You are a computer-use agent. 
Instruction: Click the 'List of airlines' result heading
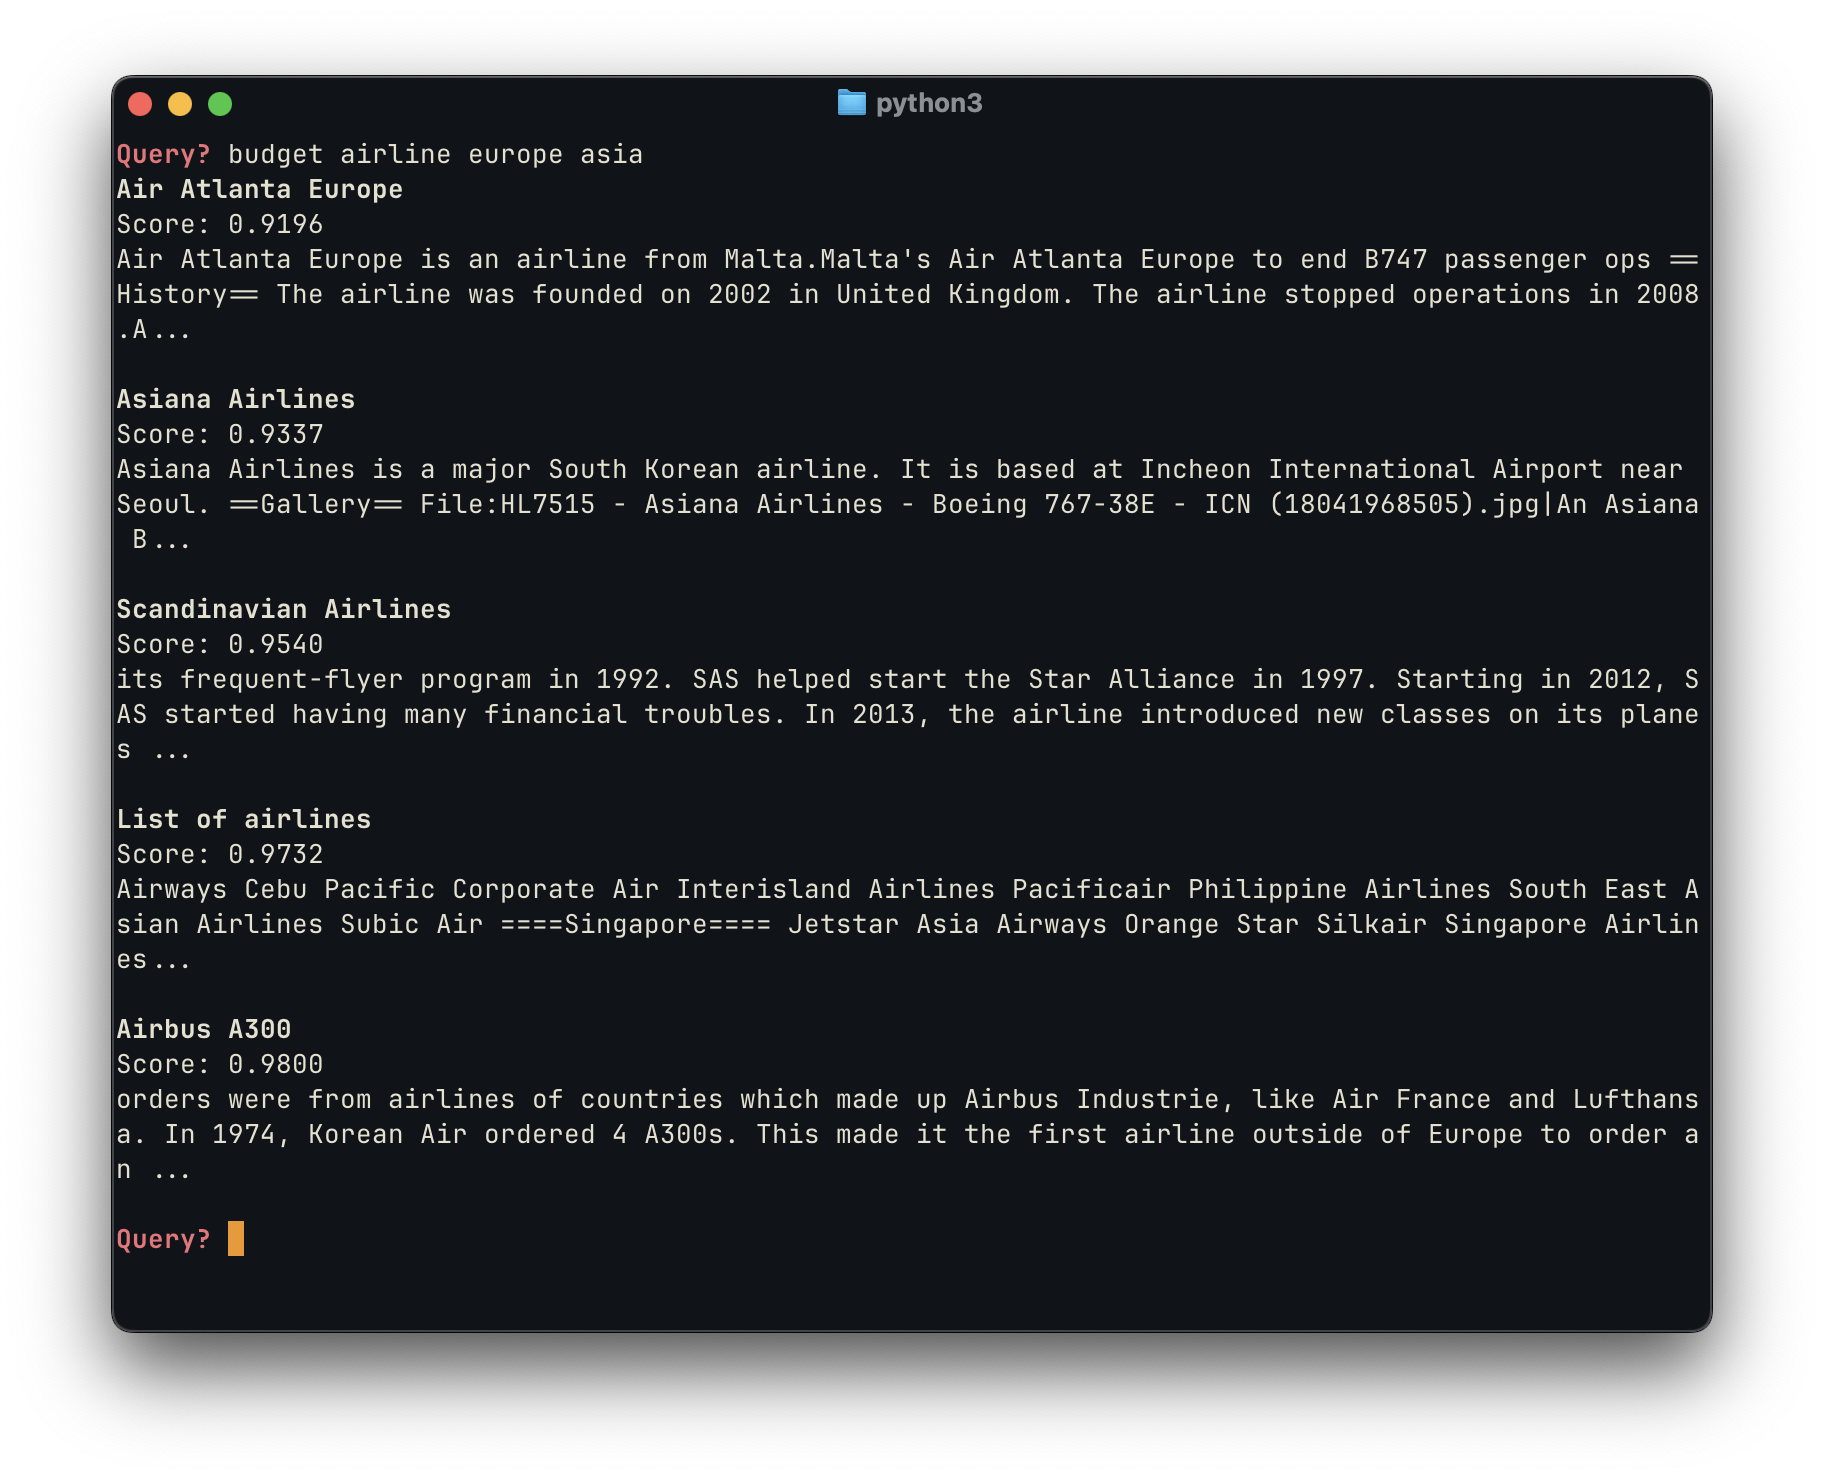243,819
